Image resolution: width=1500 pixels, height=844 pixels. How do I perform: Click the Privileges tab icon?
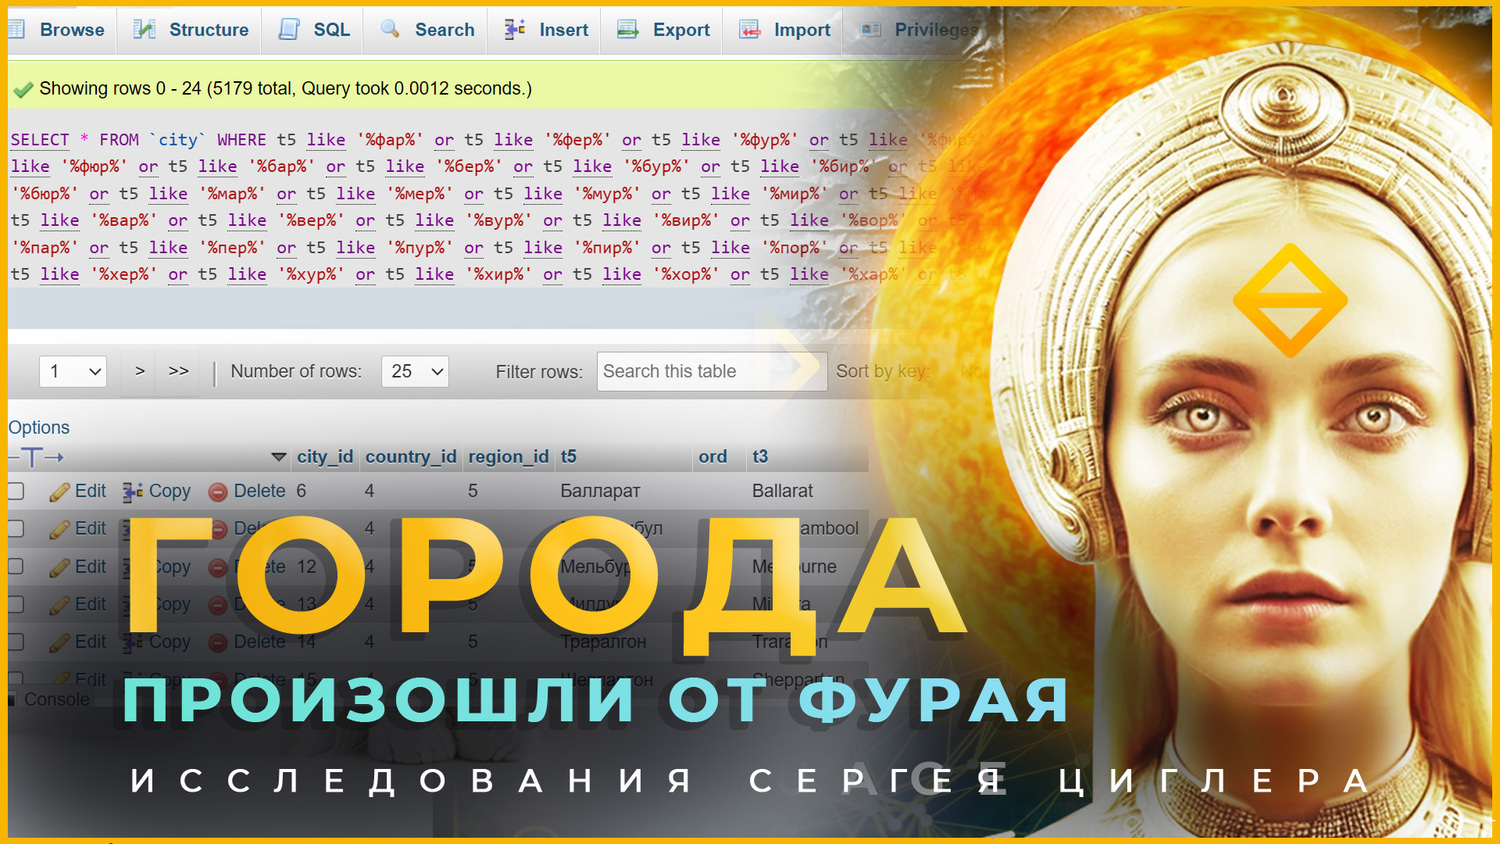point(871,30)
